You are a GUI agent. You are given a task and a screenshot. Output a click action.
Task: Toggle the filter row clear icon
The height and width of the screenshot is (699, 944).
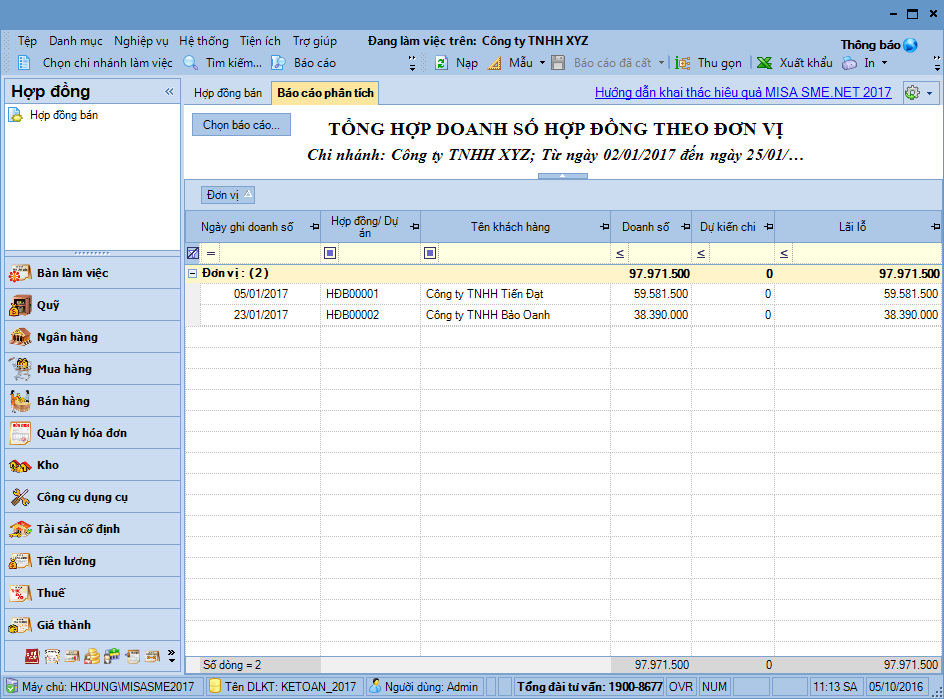tap(193, 253)
